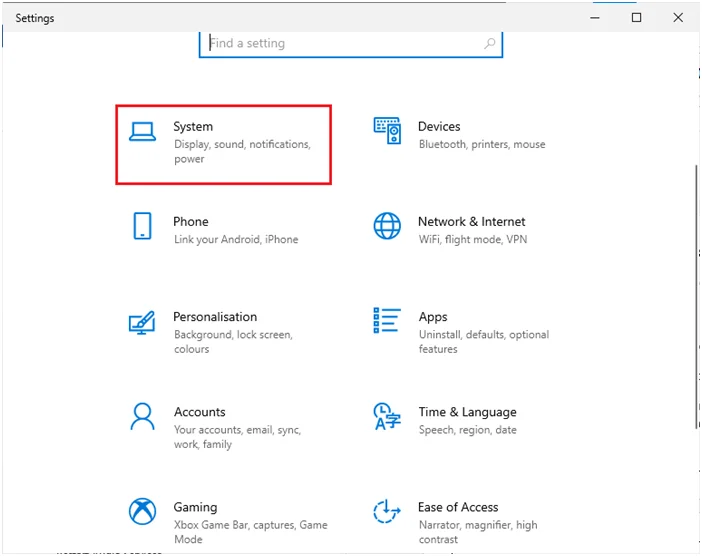Click 'Speech, region, date' description
The width and height of the screenshot is (702, 556).
[x=467, y=430]
